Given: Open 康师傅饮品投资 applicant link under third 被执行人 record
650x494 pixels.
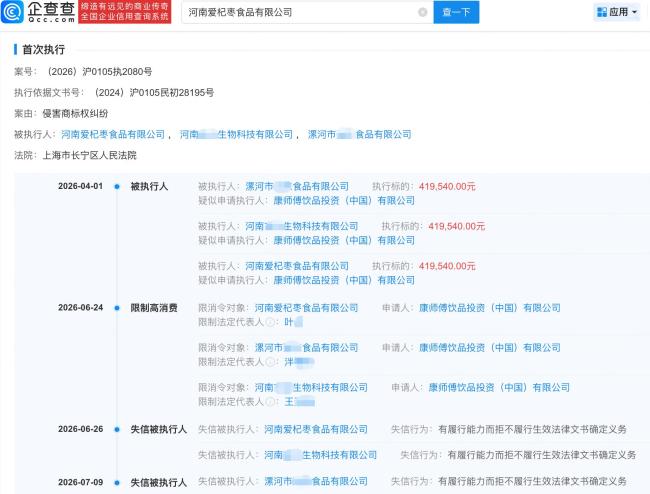Looking at the screenshot, I should 344,280.
